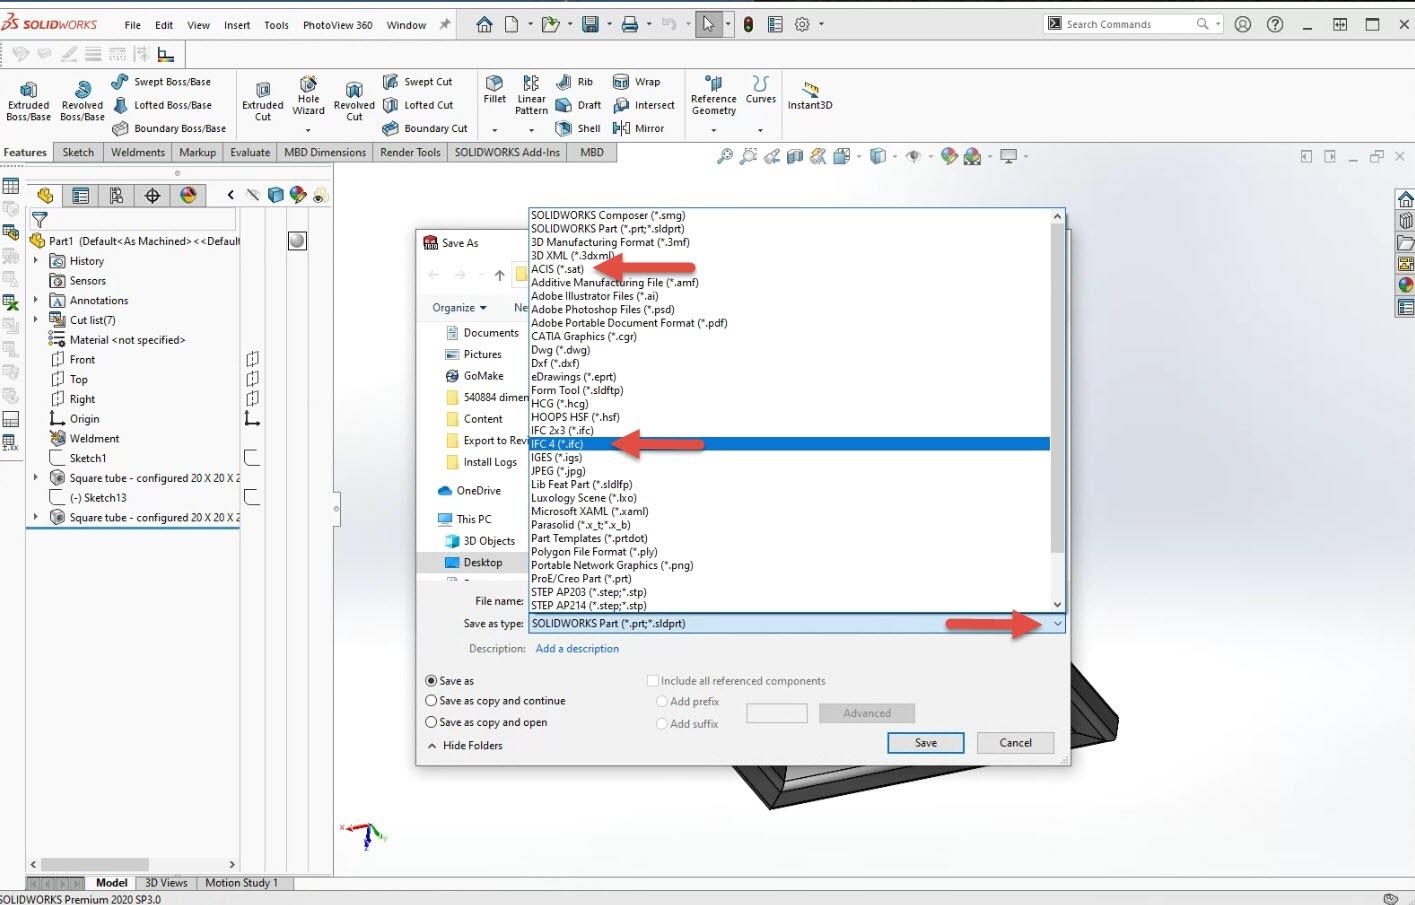
Task: Toggle Instant3D mode
Action: 810,96
